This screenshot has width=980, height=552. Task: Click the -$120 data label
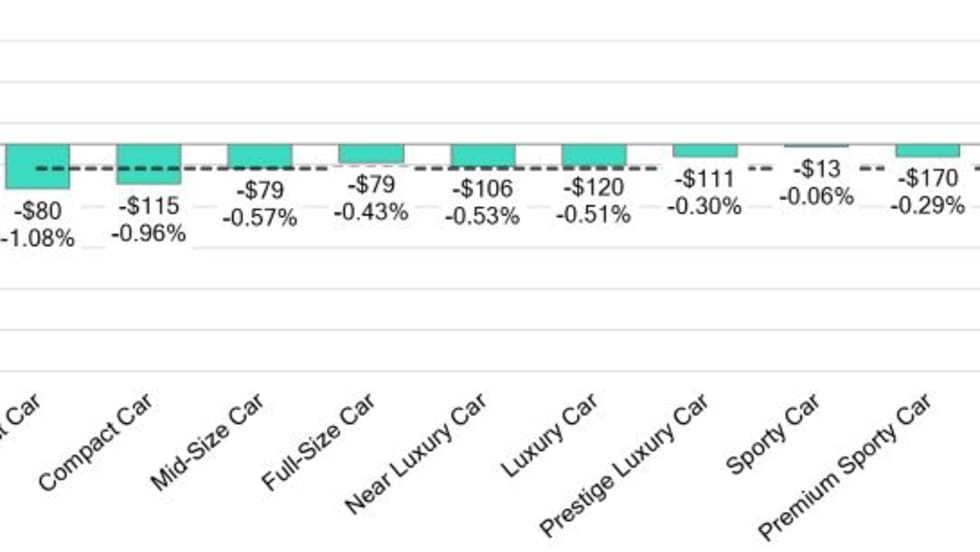click(594, 188)
